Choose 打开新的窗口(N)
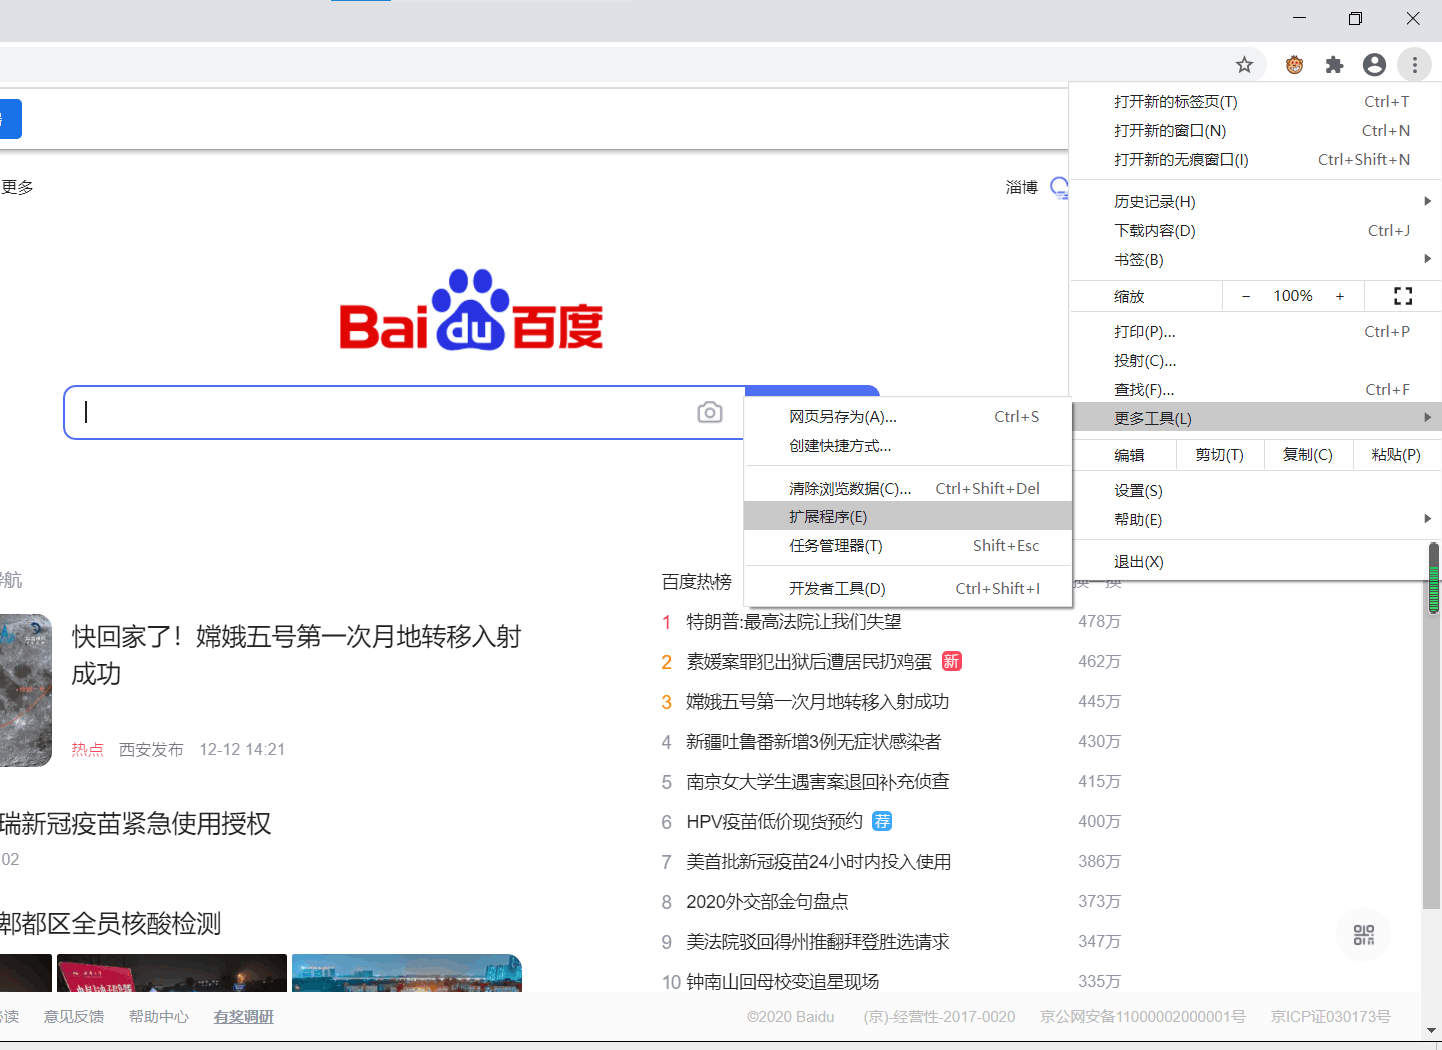The height and width of the screenshot is (1050, 1442). coord(1255,130)
